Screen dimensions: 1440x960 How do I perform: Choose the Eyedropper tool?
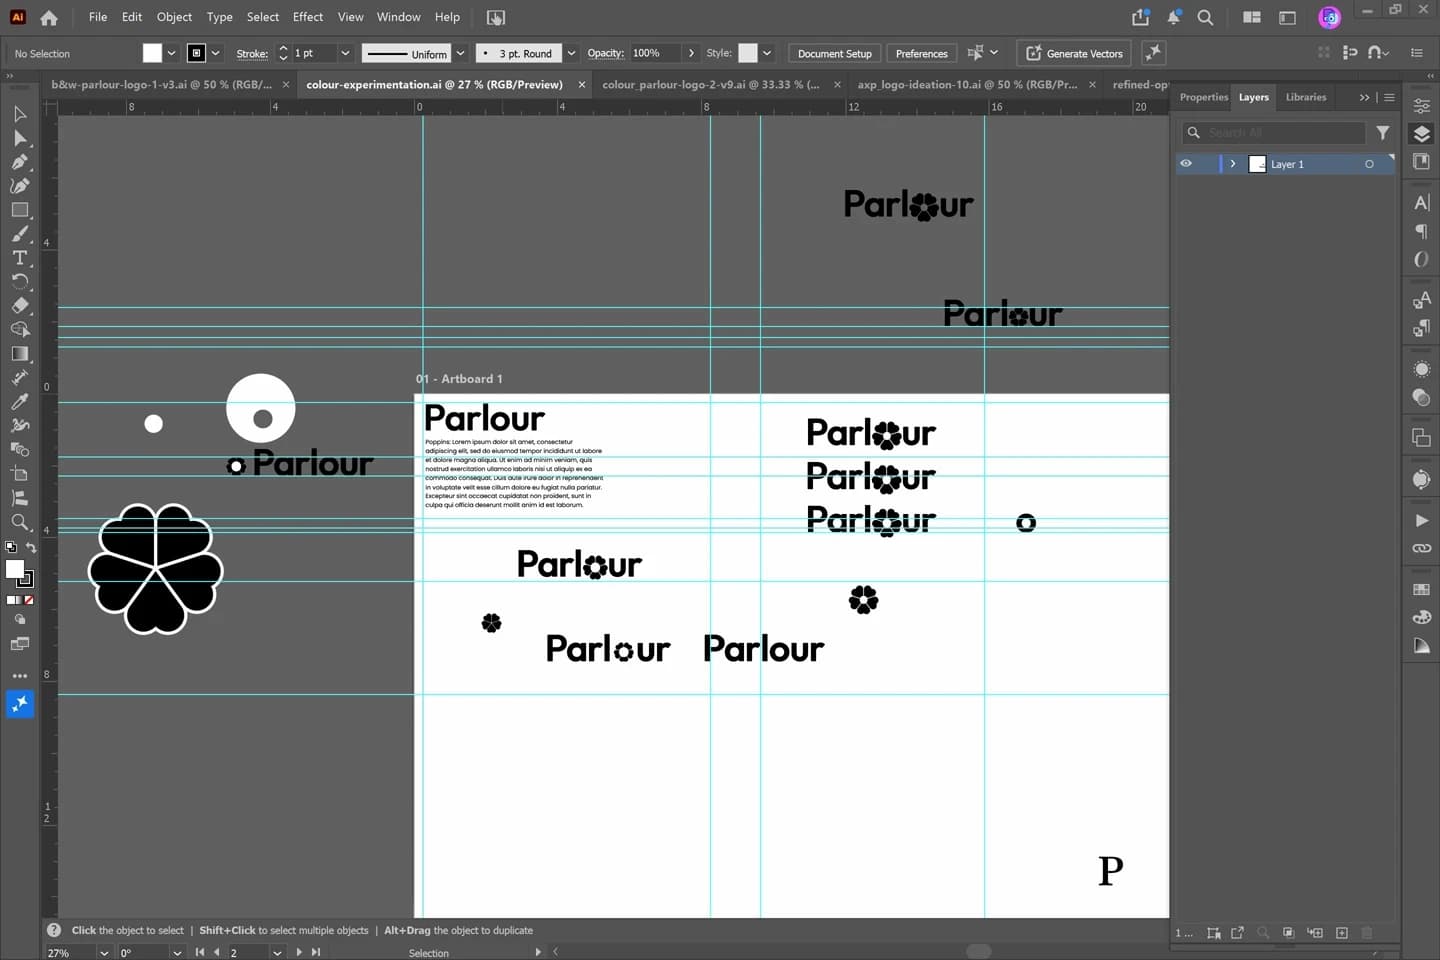[20, 402]
